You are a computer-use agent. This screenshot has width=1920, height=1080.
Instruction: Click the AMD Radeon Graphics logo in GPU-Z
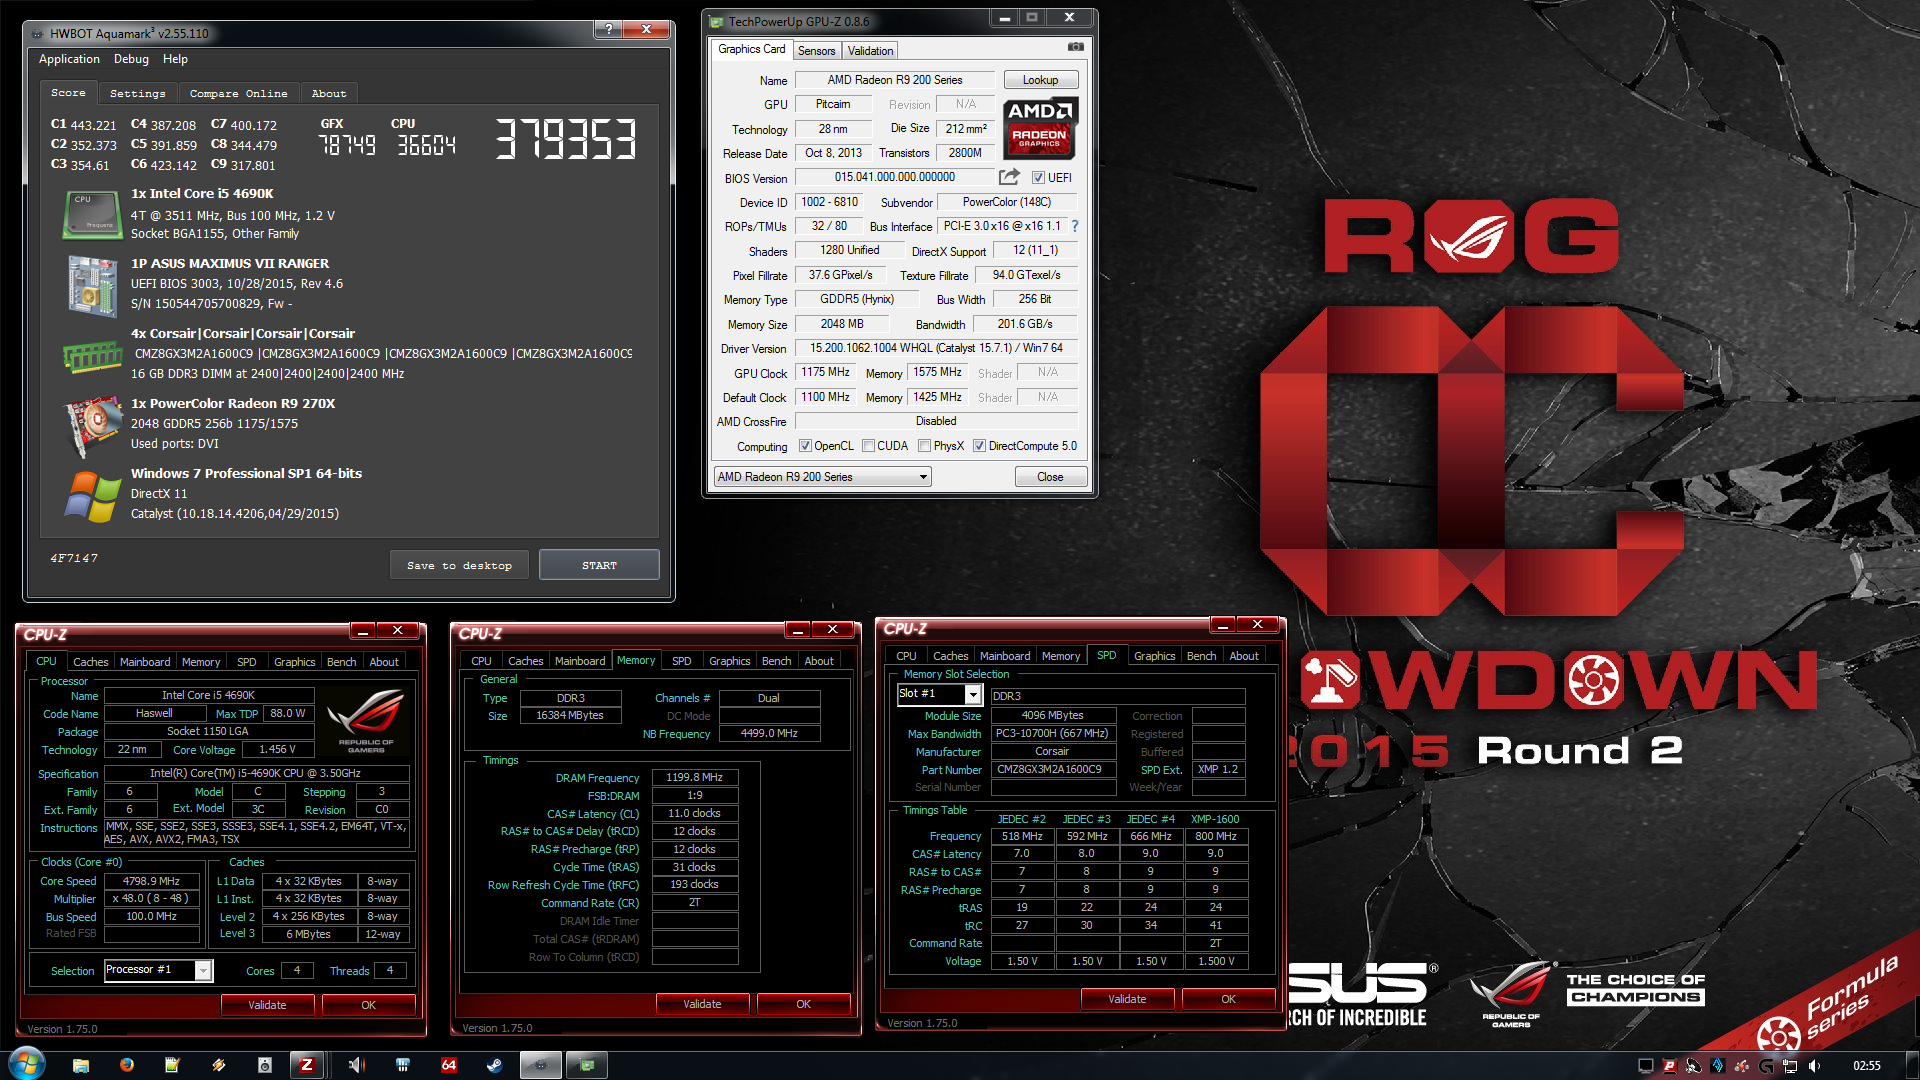pyautogui.click(x=1039, y=127)
